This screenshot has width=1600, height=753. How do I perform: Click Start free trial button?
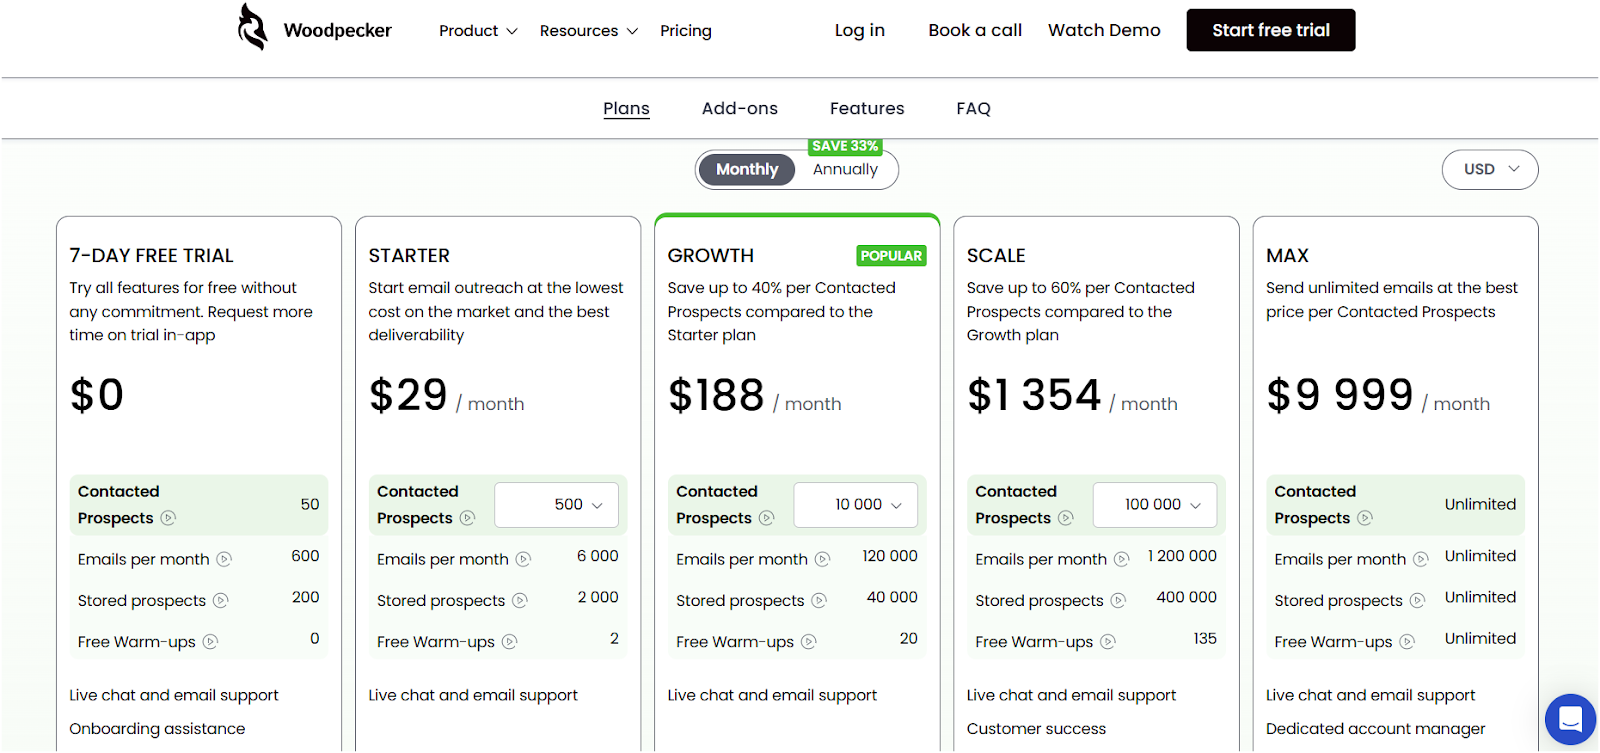1271,30
